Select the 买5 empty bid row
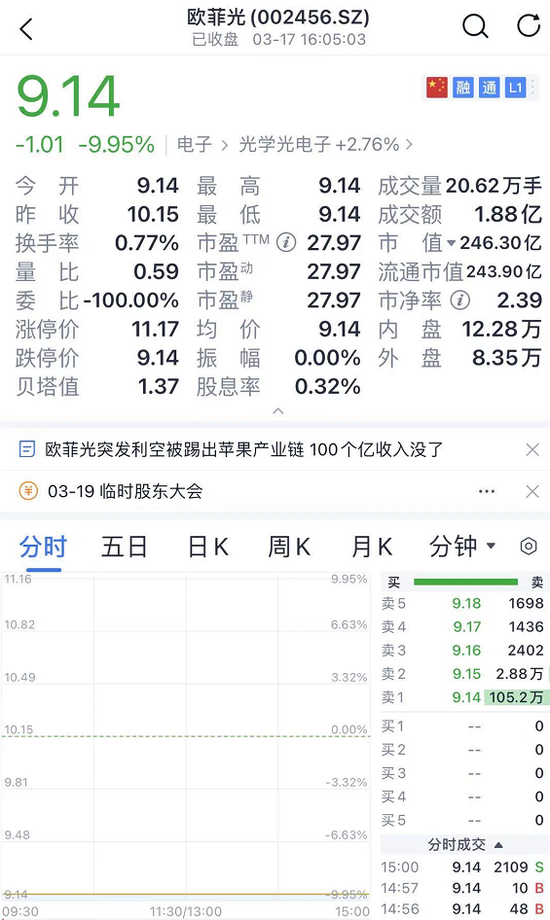The width and height of the screenshot is (550, 920). 464,820
